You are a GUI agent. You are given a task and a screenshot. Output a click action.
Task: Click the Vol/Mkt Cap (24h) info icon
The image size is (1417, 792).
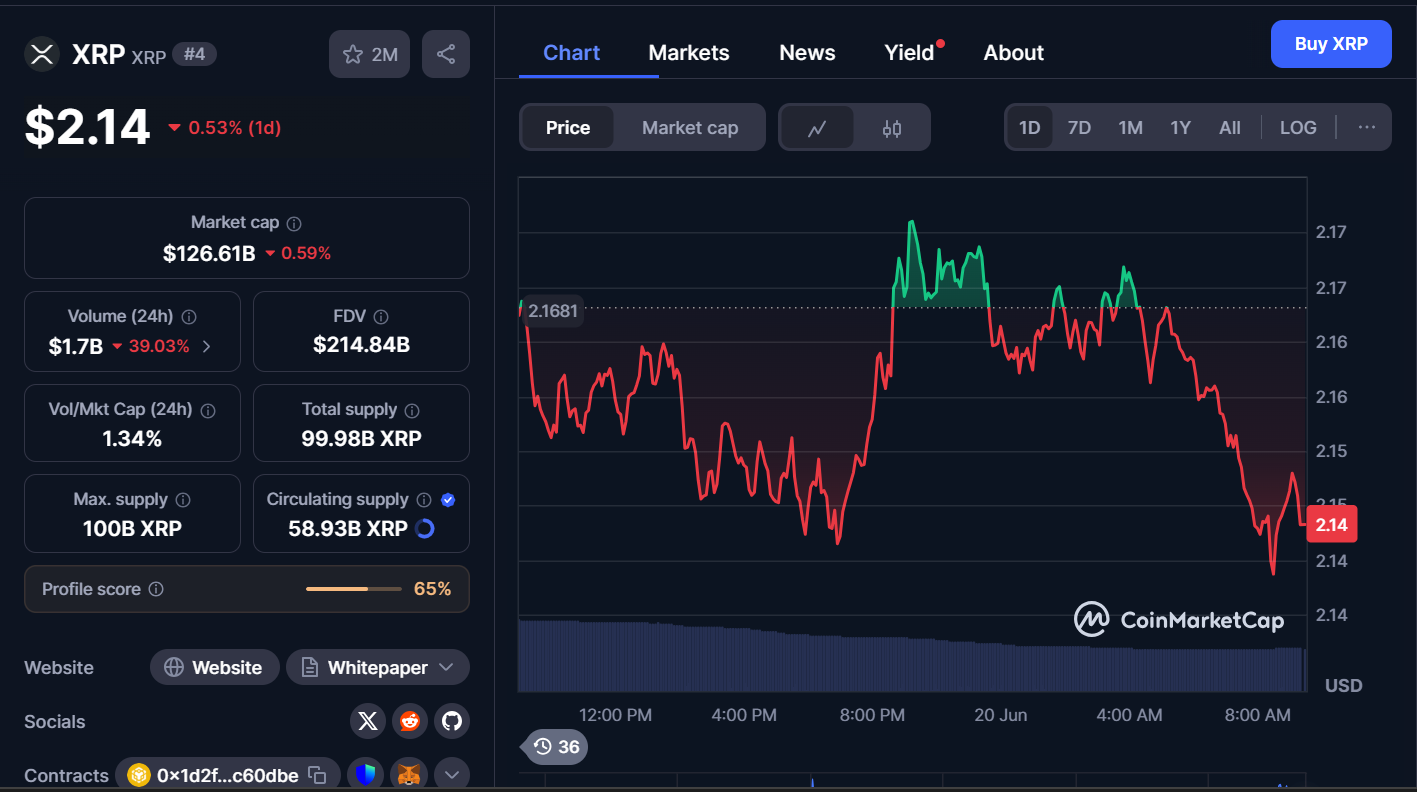[x=208, y=411]
